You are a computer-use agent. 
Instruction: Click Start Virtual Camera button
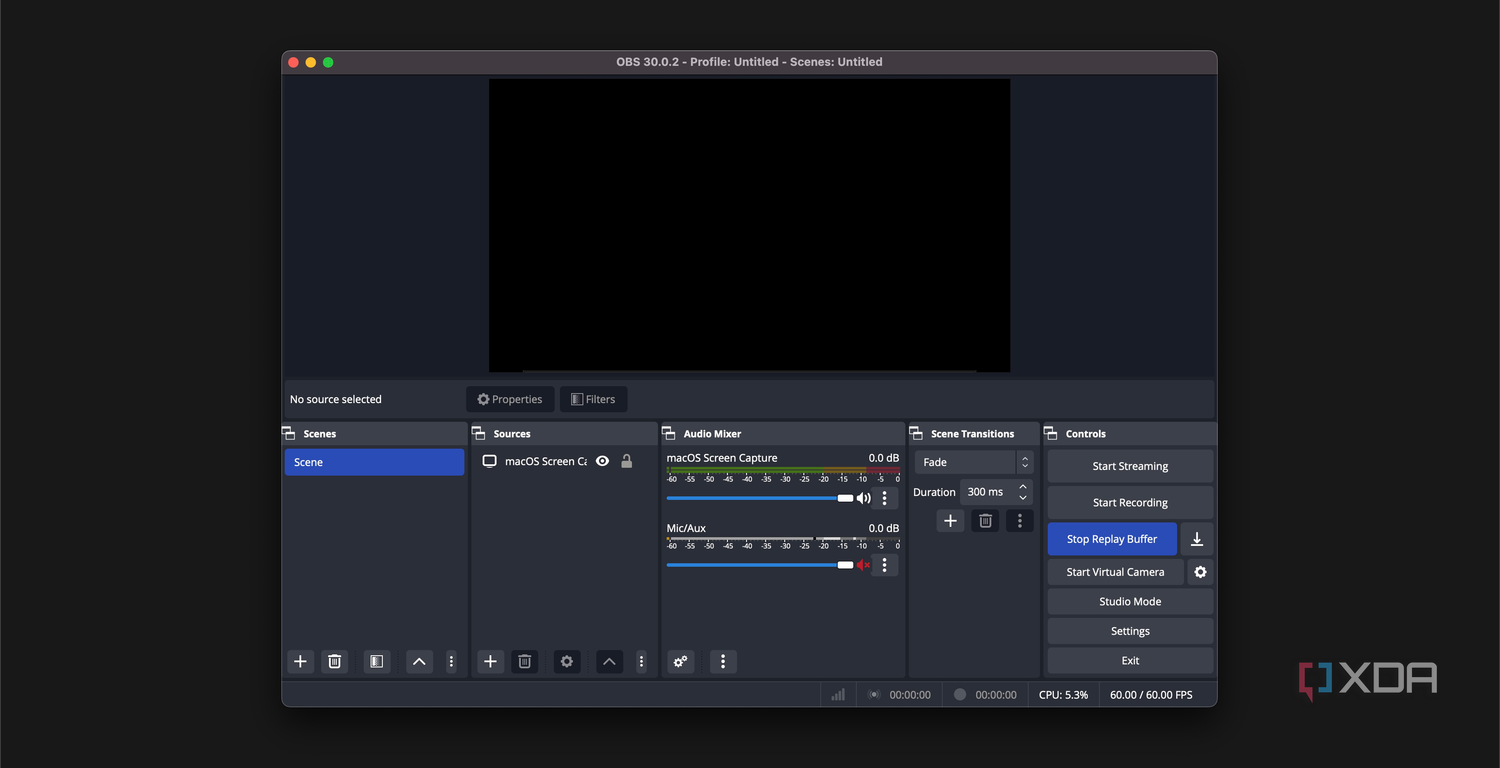pos(1115,572)
